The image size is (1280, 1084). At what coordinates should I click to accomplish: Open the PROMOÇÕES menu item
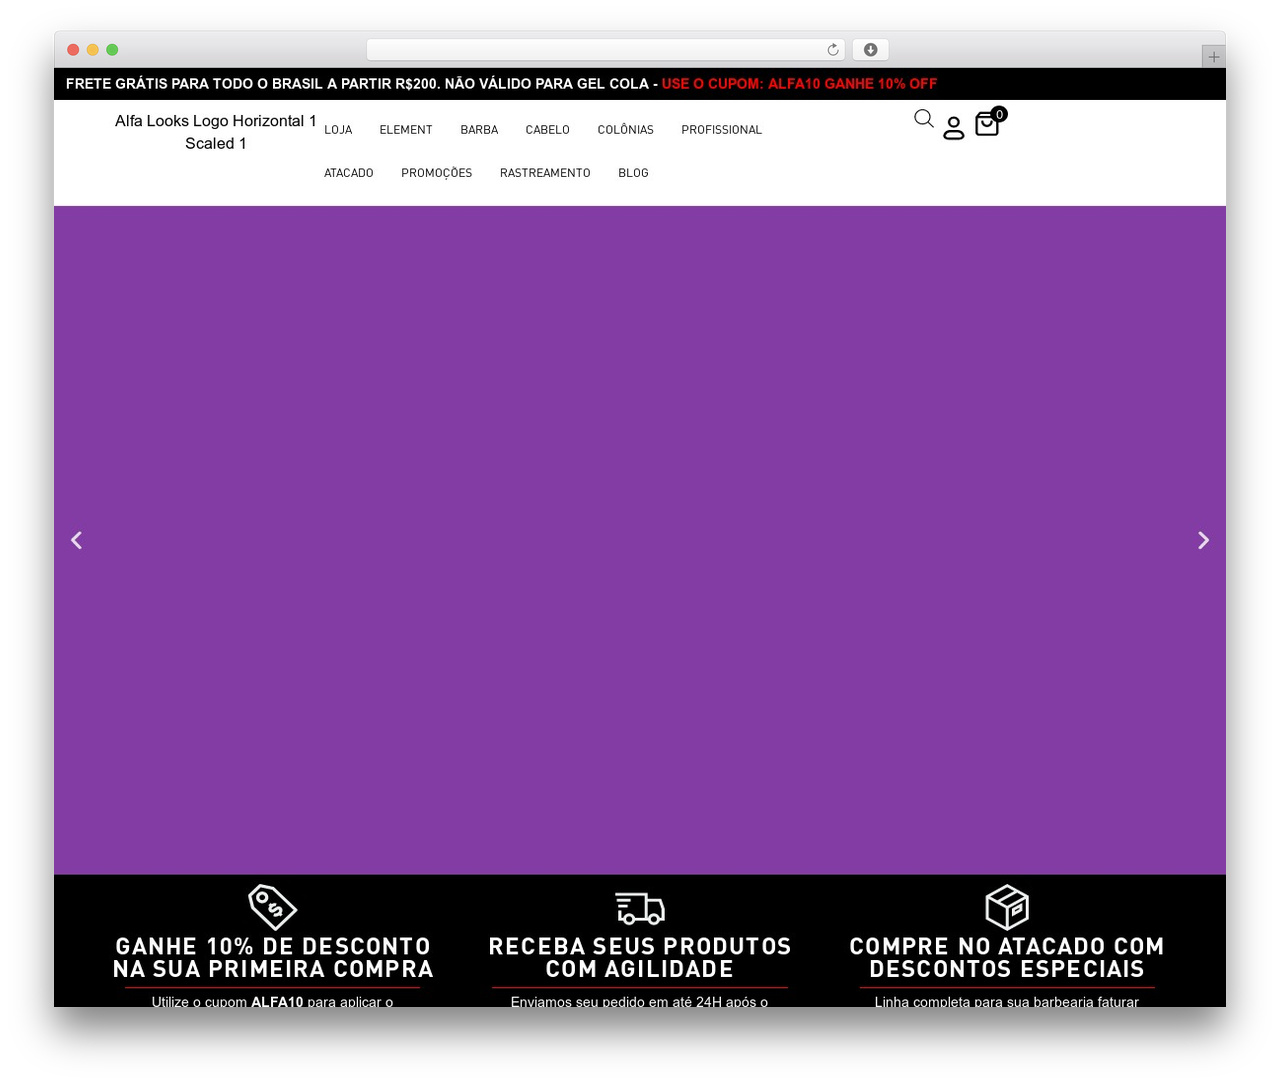tap(437, 173)
